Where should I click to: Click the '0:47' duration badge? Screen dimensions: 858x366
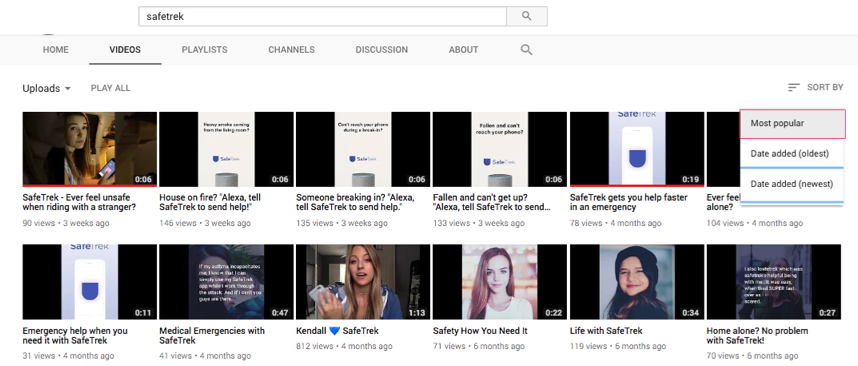(x=281, y=313)
